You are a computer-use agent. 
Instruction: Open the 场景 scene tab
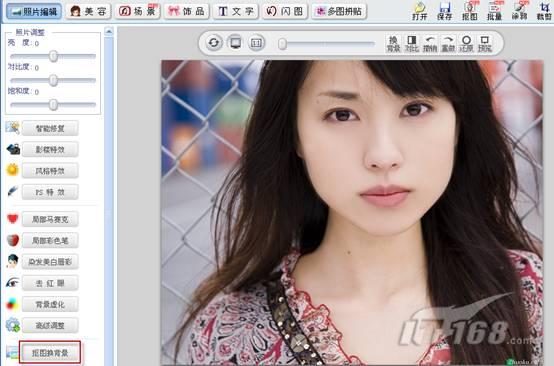[138, 11]
